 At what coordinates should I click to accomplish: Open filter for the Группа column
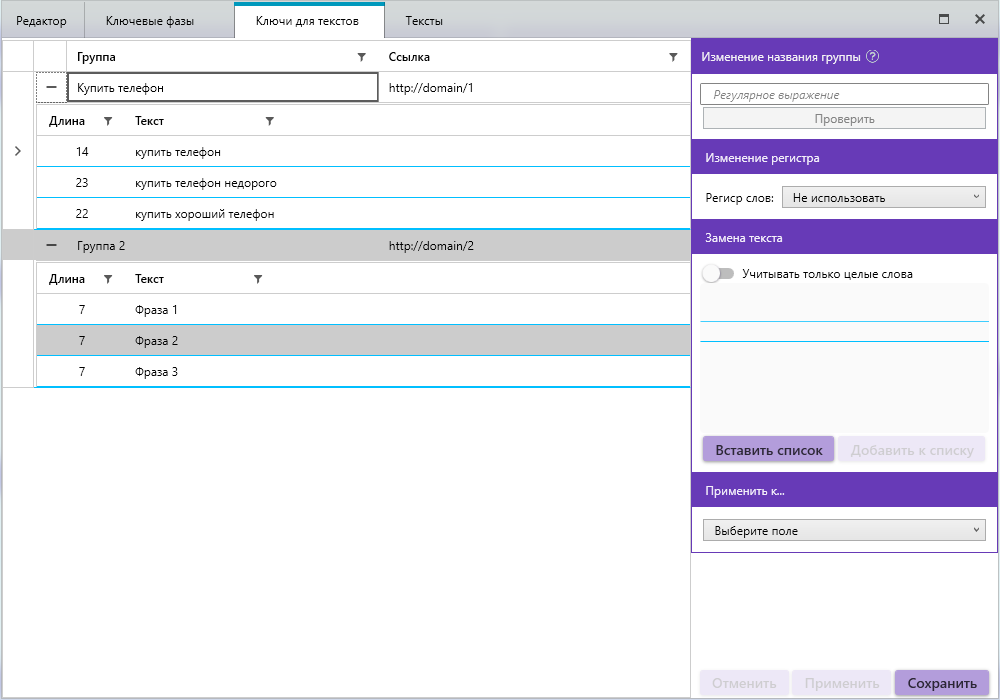coord(362,57)
